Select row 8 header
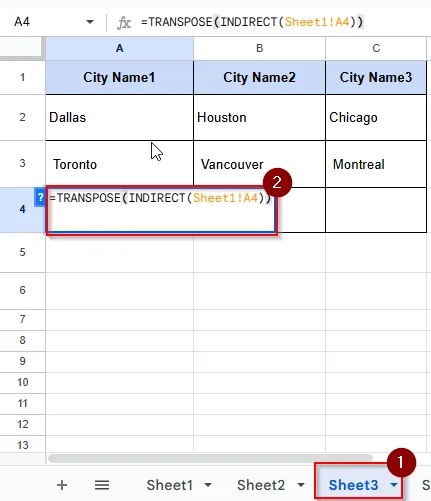Image resolution: width=431 pixels, height=501 pixels. coord(22,340)
